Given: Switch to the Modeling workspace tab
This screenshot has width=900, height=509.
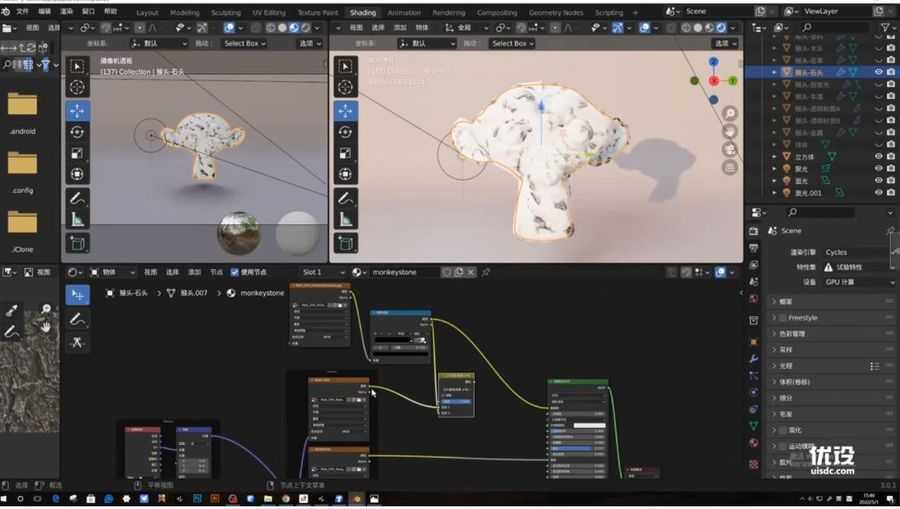Looking at the screenshot, I should point(185,12).
